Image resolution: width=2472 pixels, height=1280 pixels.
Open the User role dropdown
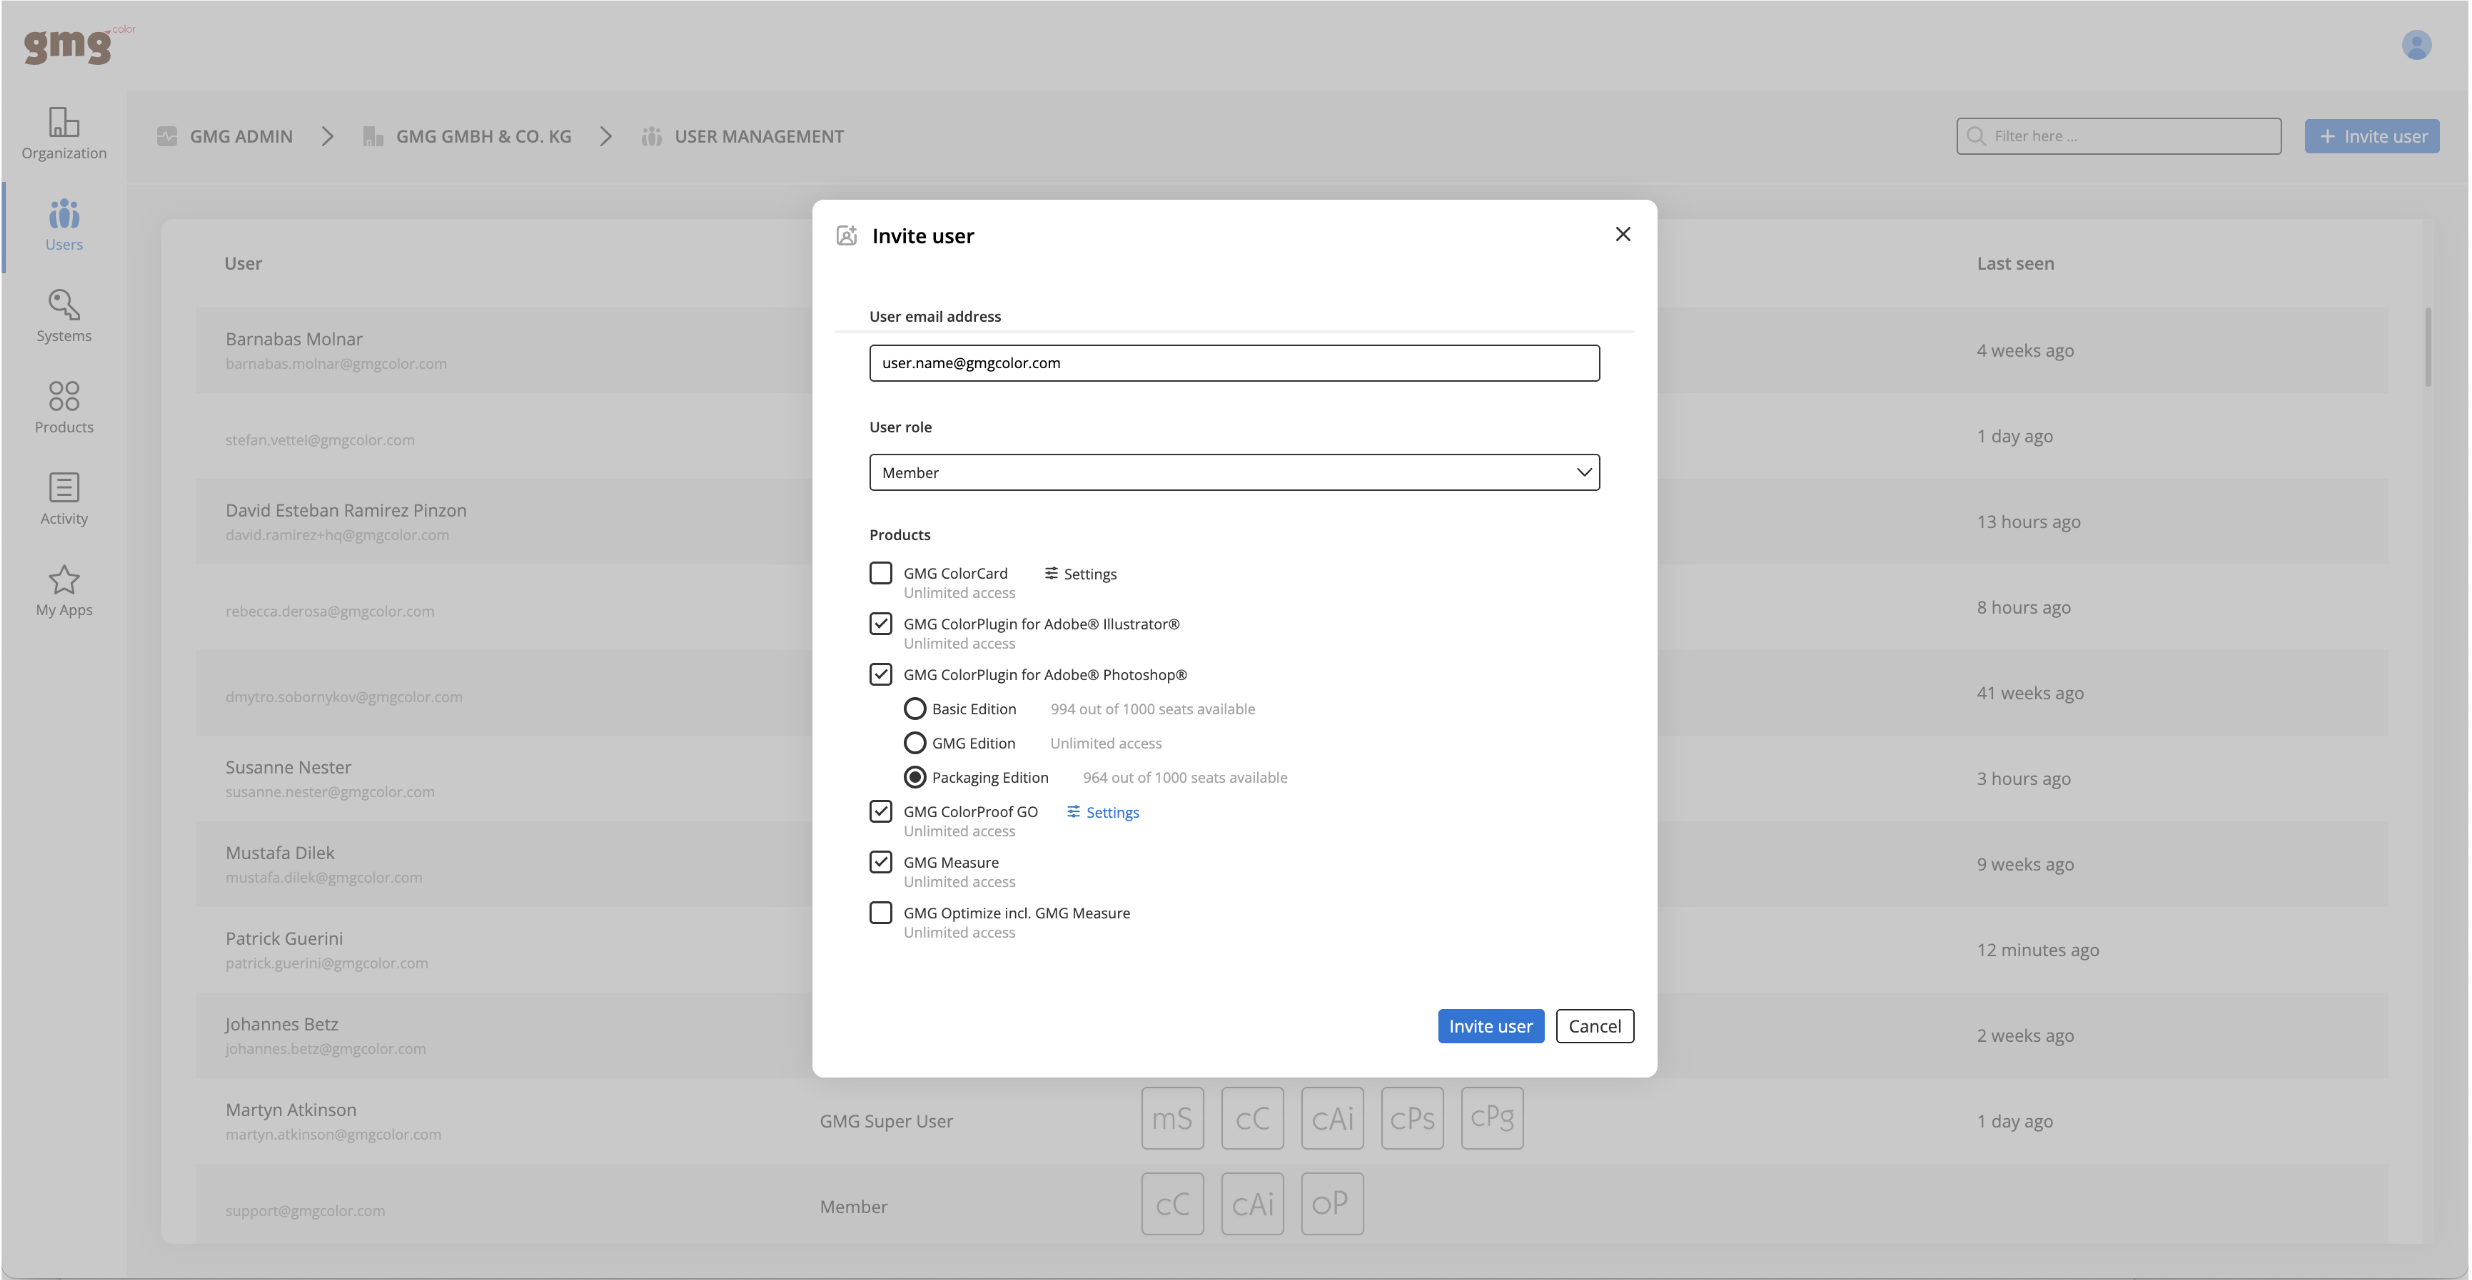1234,472
